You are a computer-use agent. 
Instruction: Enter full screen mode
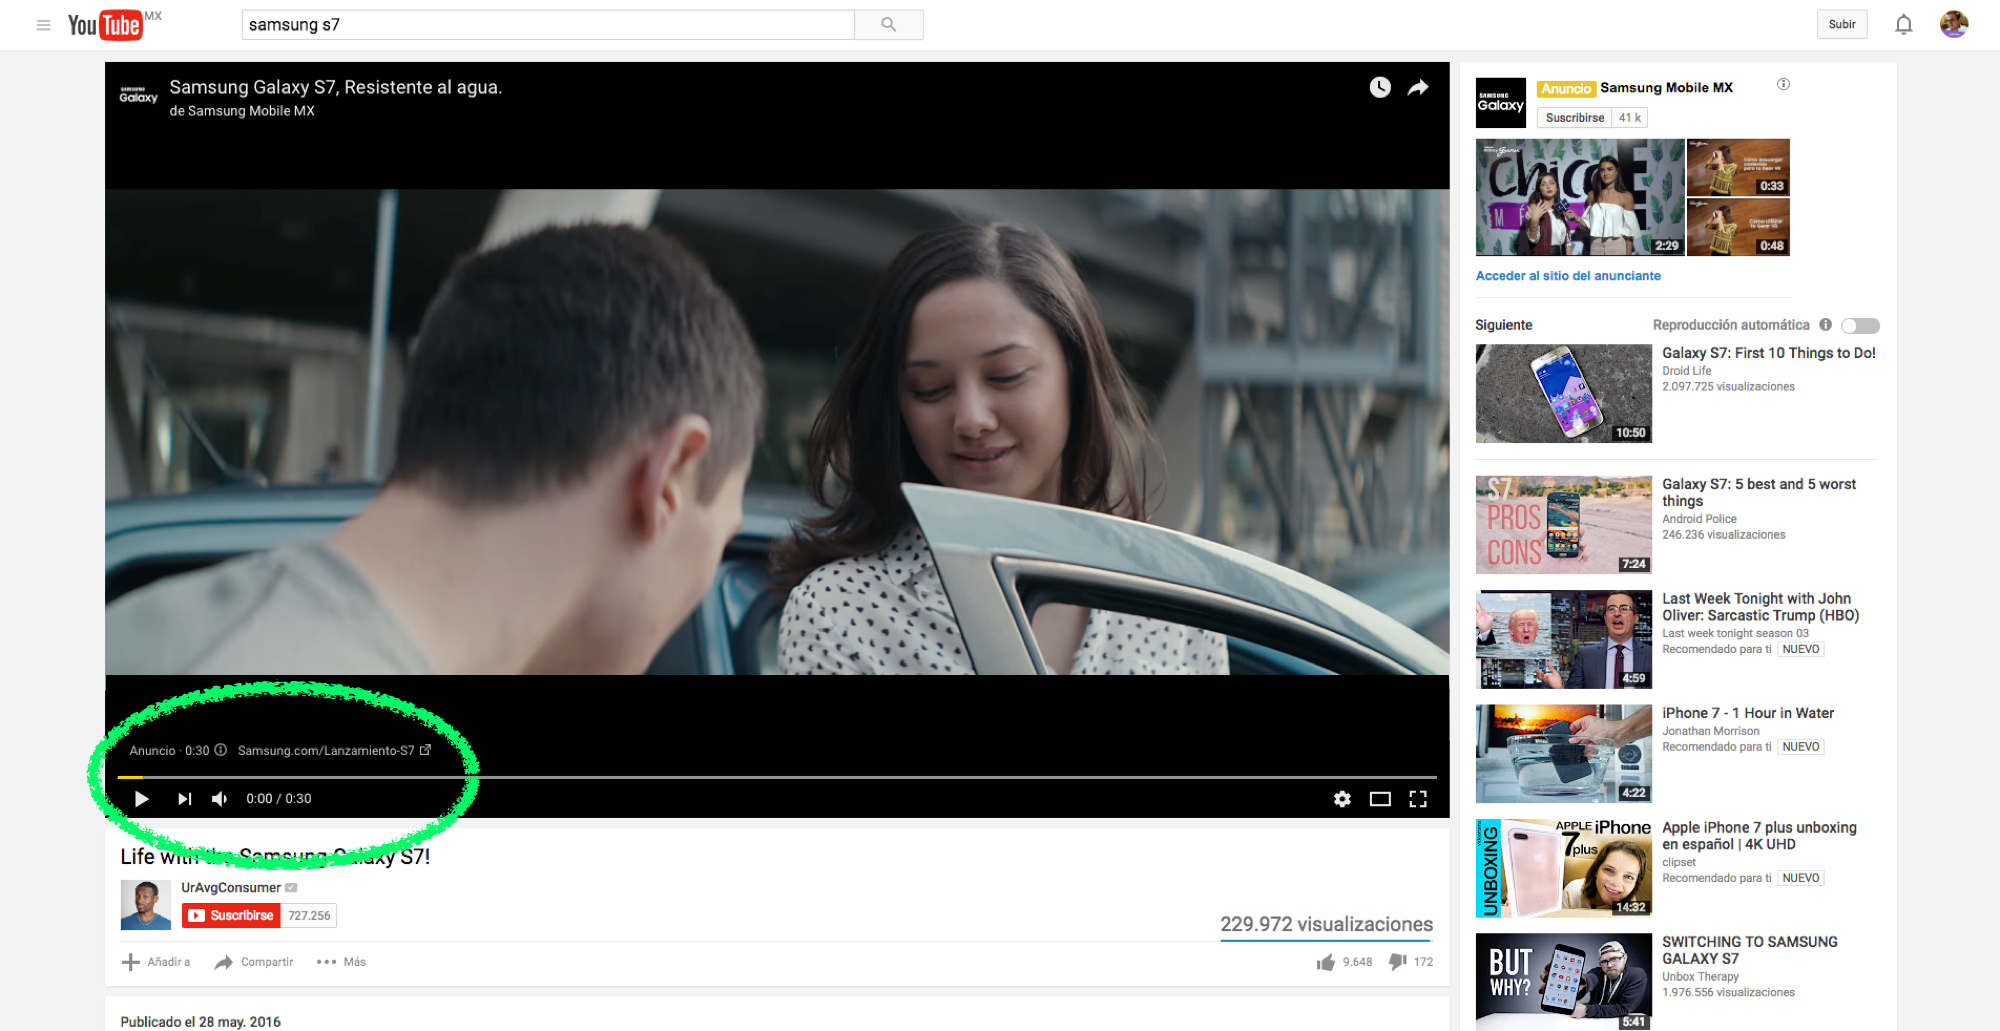pos(1418,798)
